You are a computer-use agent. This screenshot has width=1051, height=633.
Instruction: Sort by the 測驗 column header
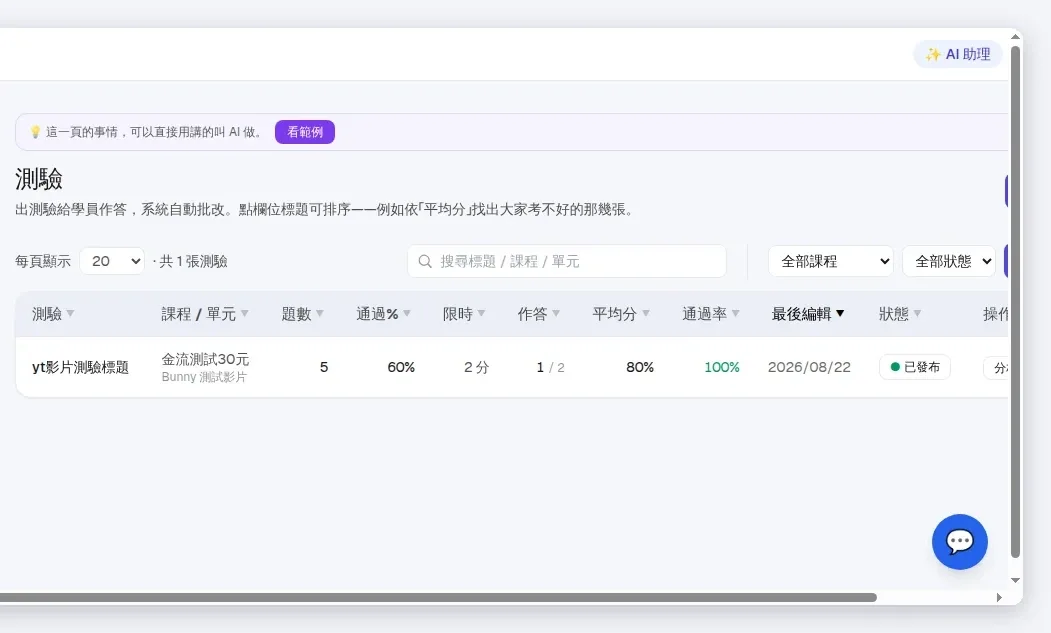click(x=53, y=314)
